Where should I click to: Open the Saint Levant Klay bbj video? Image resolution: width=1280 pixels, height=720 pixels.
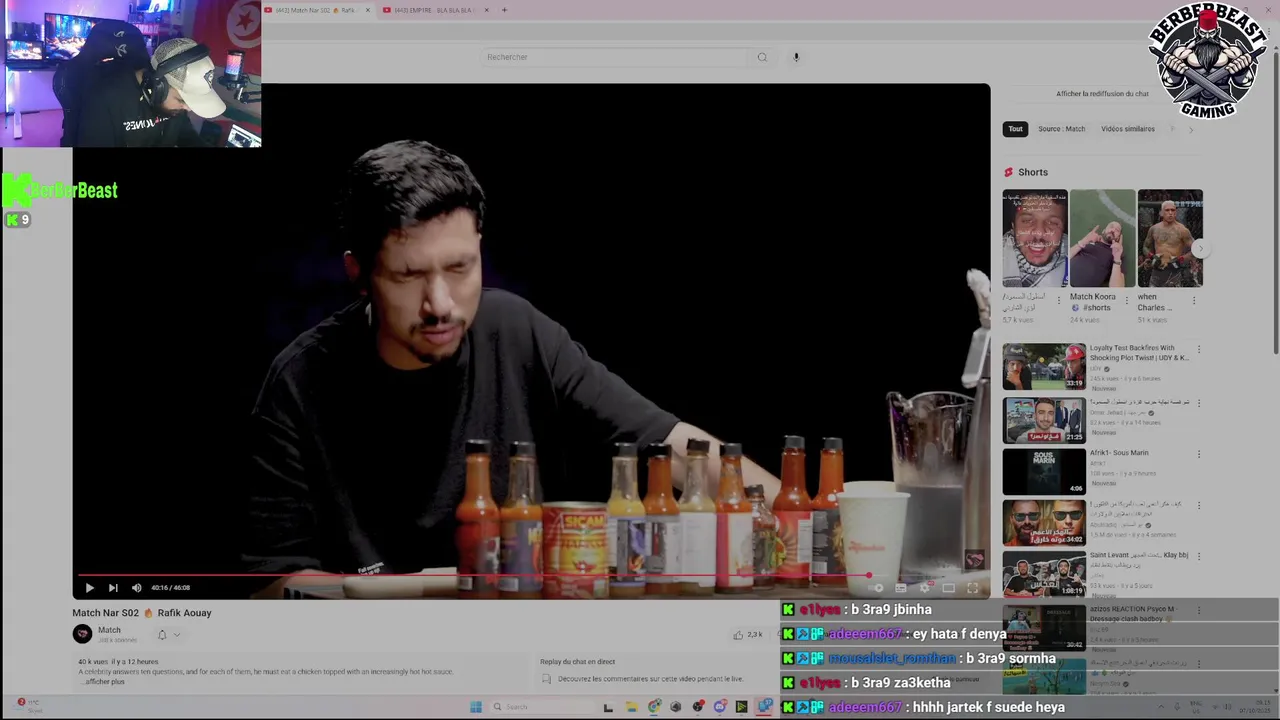coord(1044,574)
